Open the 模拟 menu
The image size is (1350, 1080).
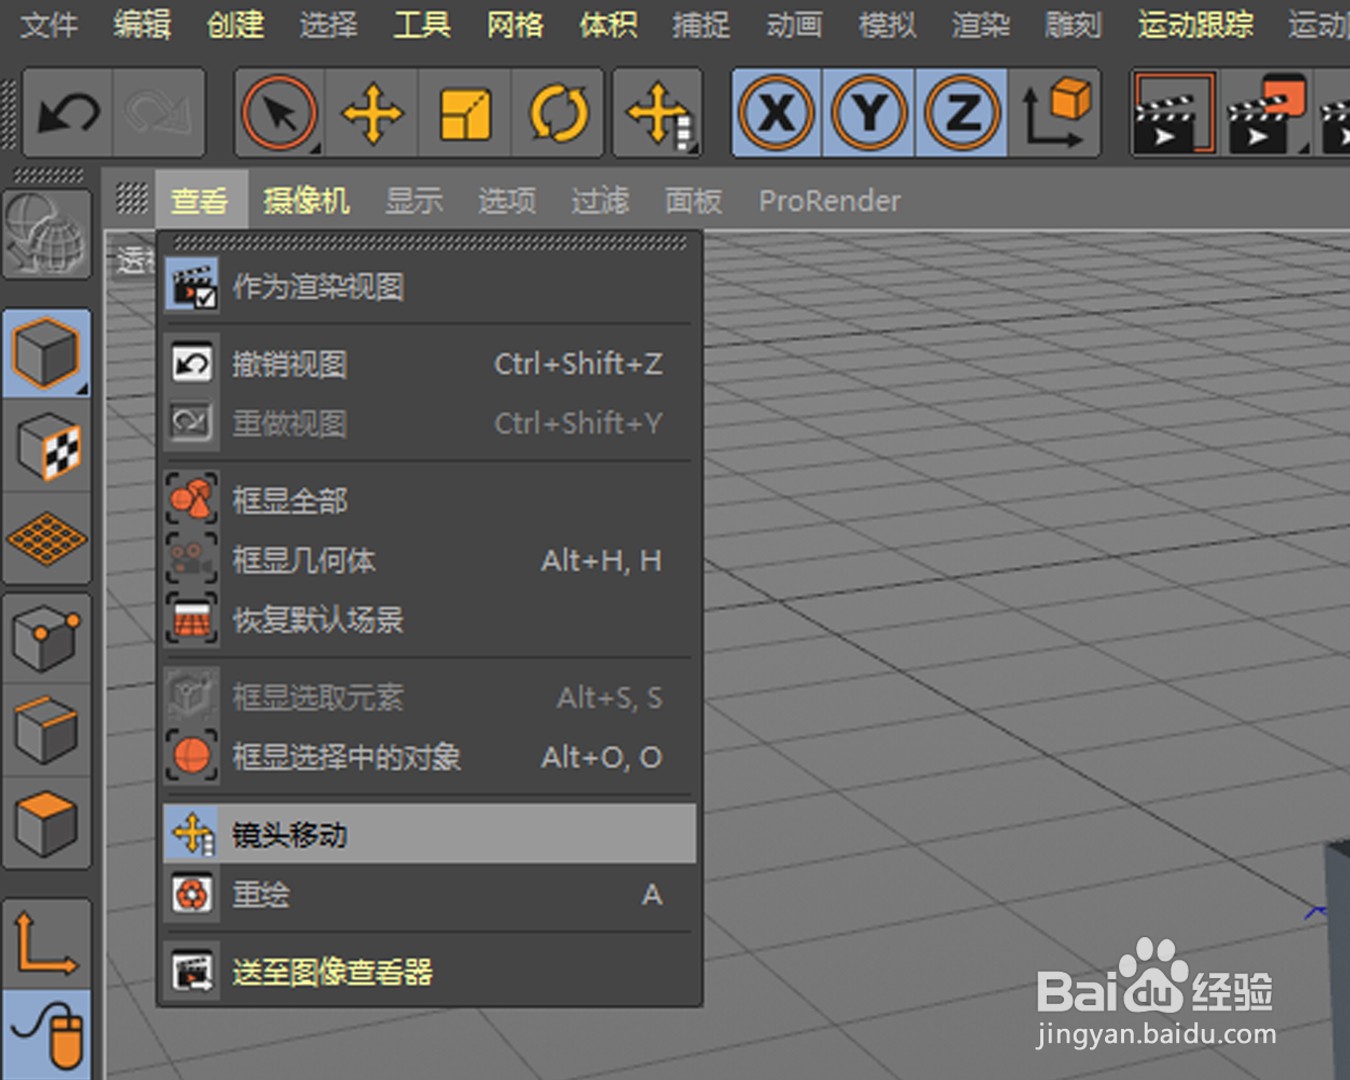(887, 24)
